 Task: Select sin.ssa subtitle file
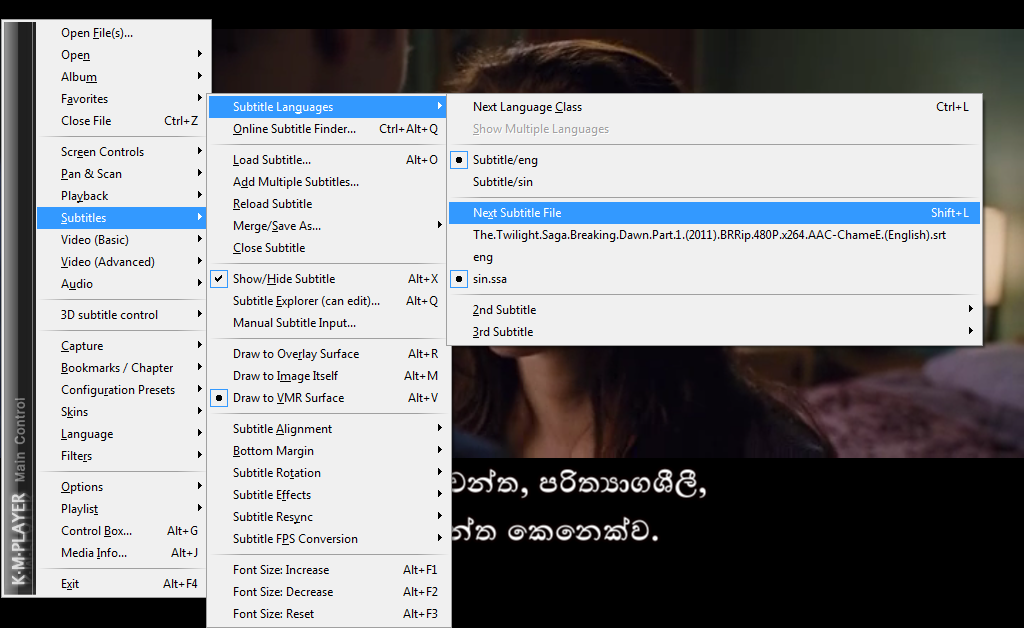click(x=714, y=279)
